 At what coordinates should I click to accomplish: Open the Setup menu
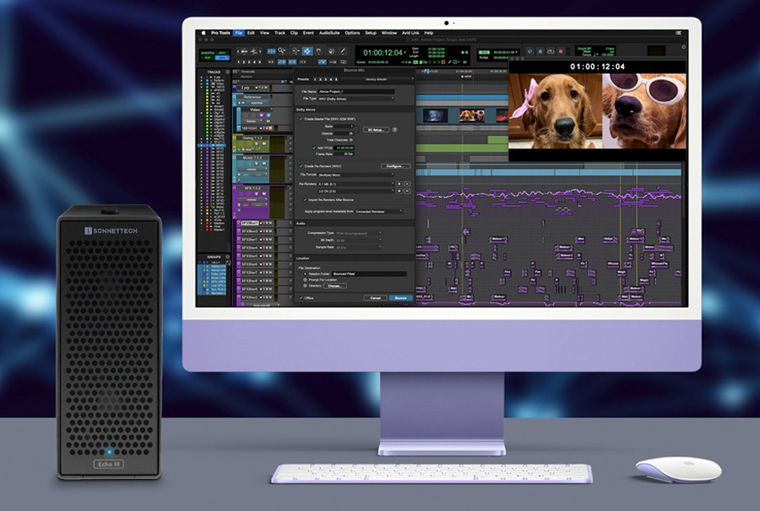[x=371, y=33]
